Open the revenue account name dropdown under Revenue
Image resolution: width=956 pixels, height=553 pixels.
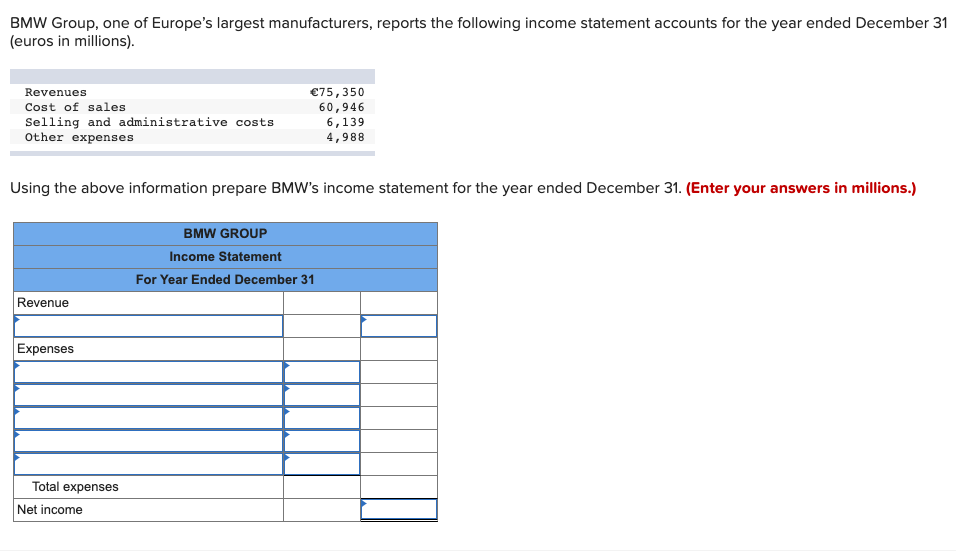pyautogui.click(x=148, y=326)
